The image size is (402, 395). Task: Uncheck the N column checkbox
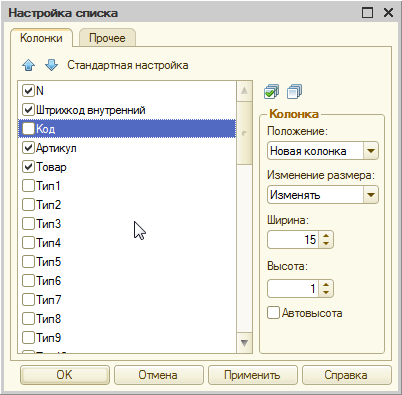28,91
